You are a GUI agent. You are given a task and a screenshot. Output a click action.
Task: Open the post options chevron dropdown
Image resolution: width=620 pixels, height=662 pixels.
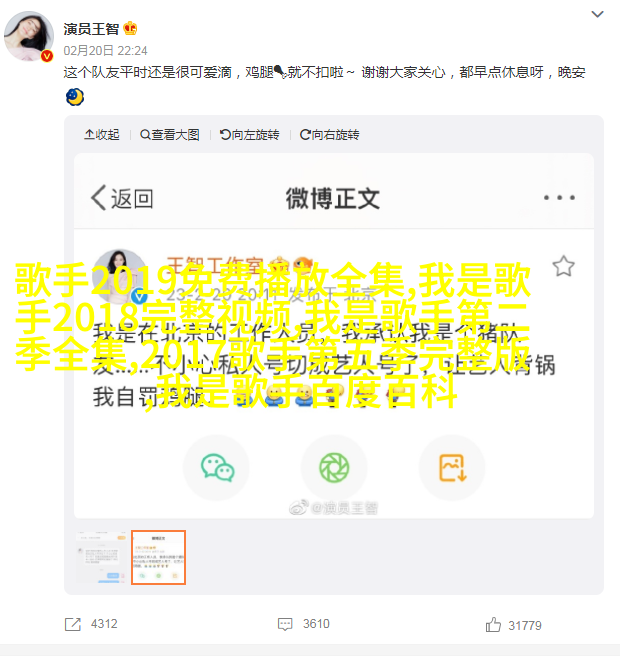[597, 14]
